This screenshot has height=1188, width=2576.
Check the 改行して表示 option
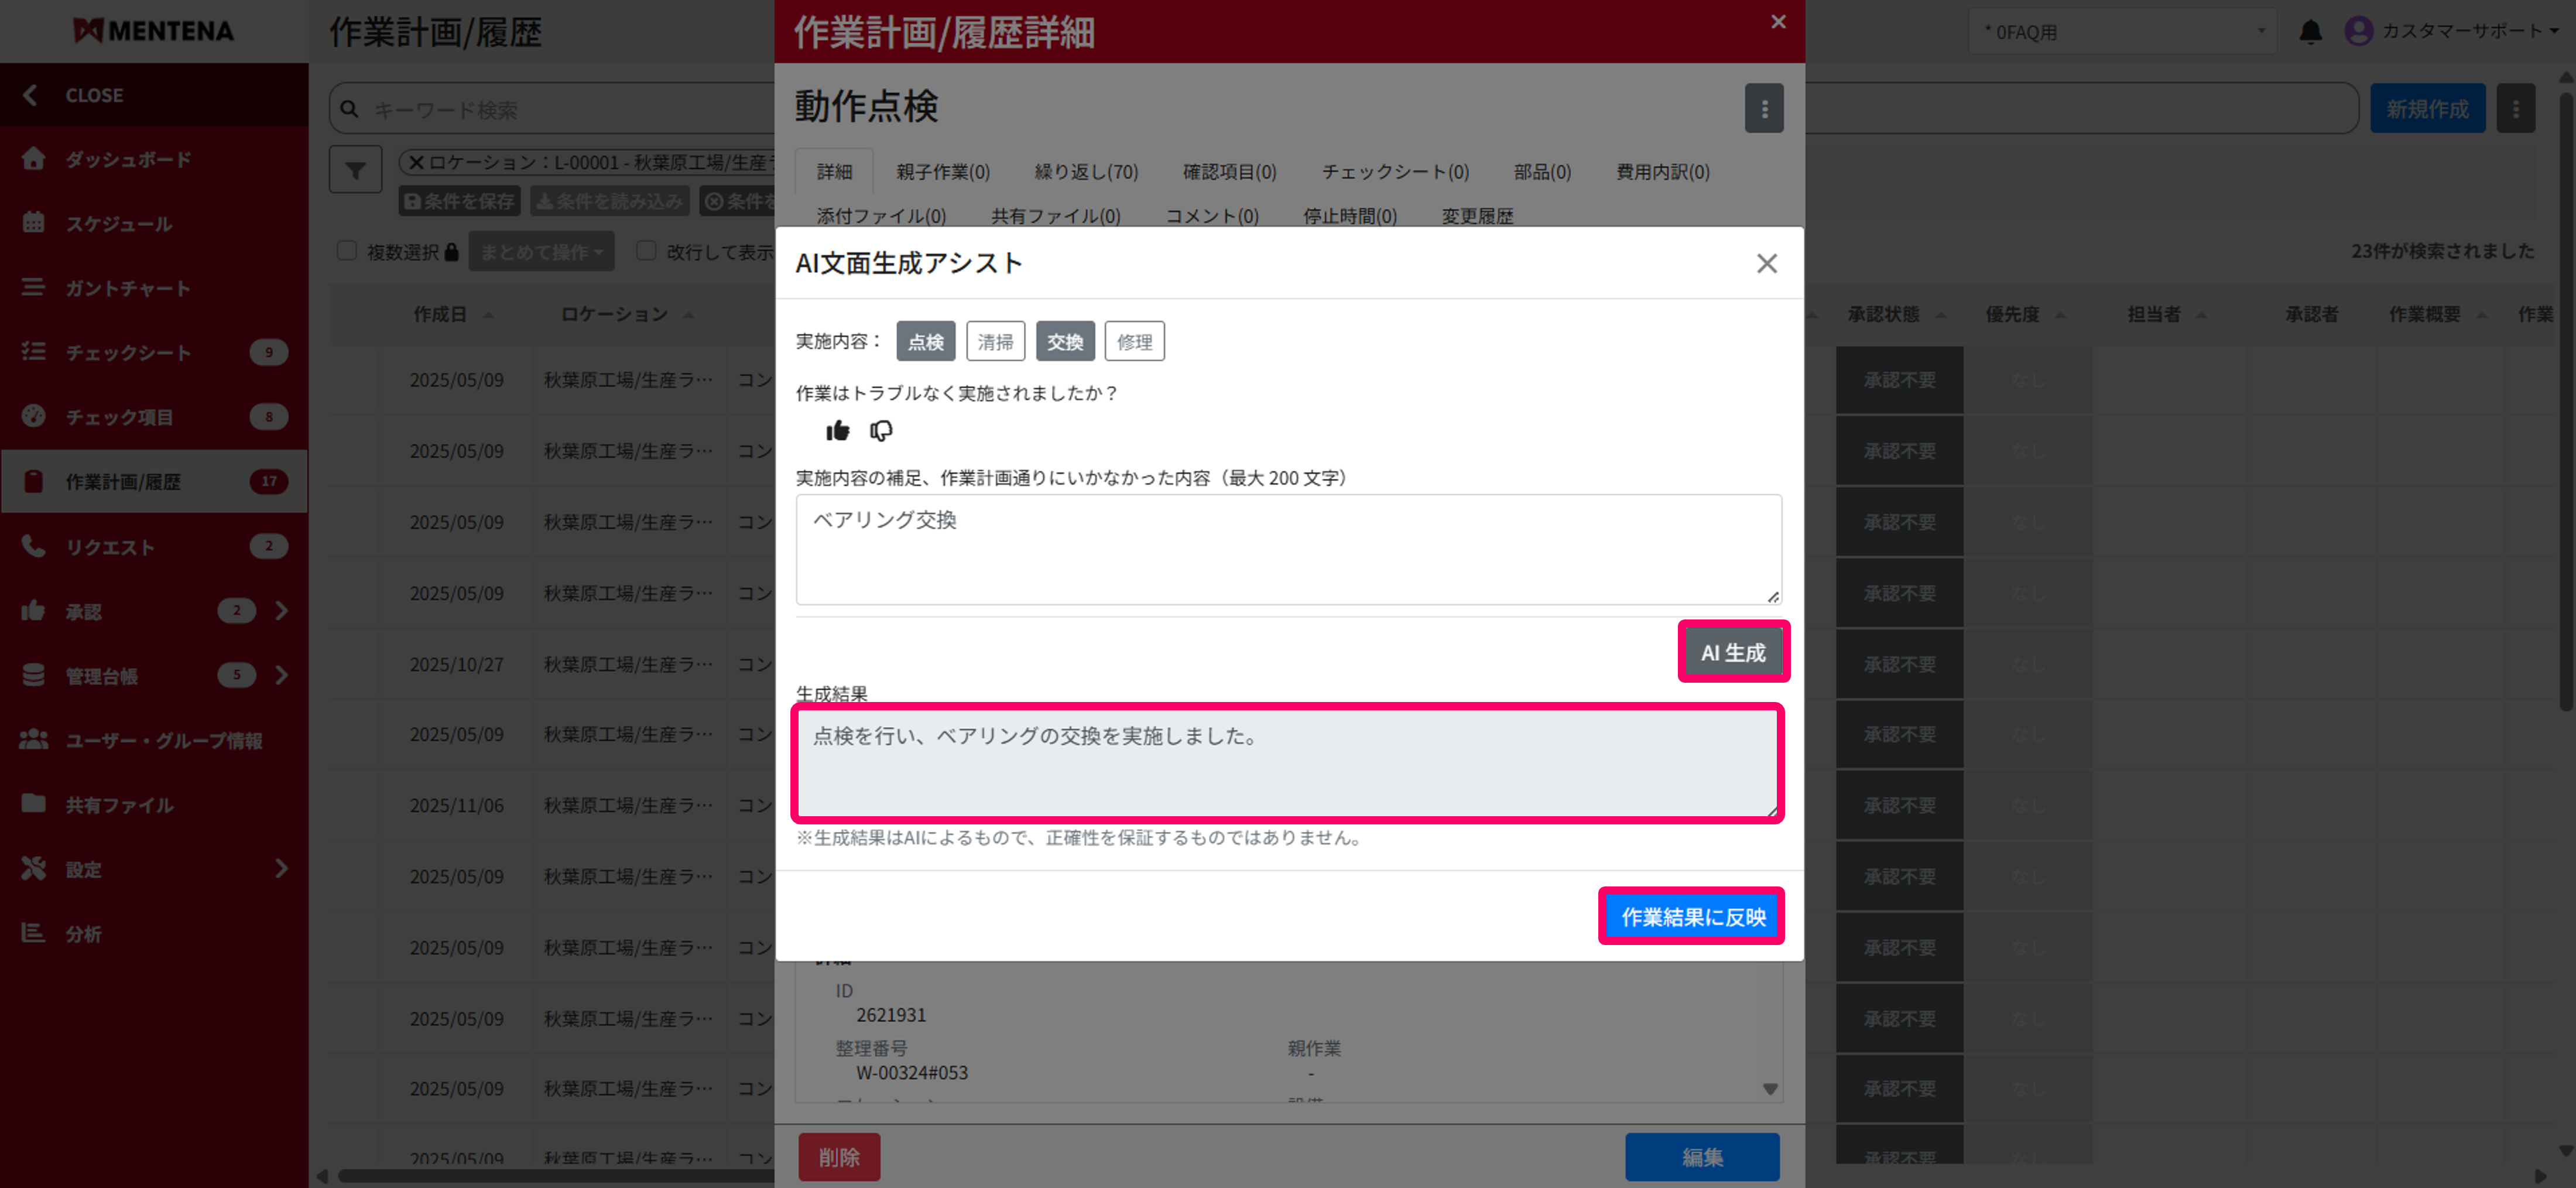point(646,250)
